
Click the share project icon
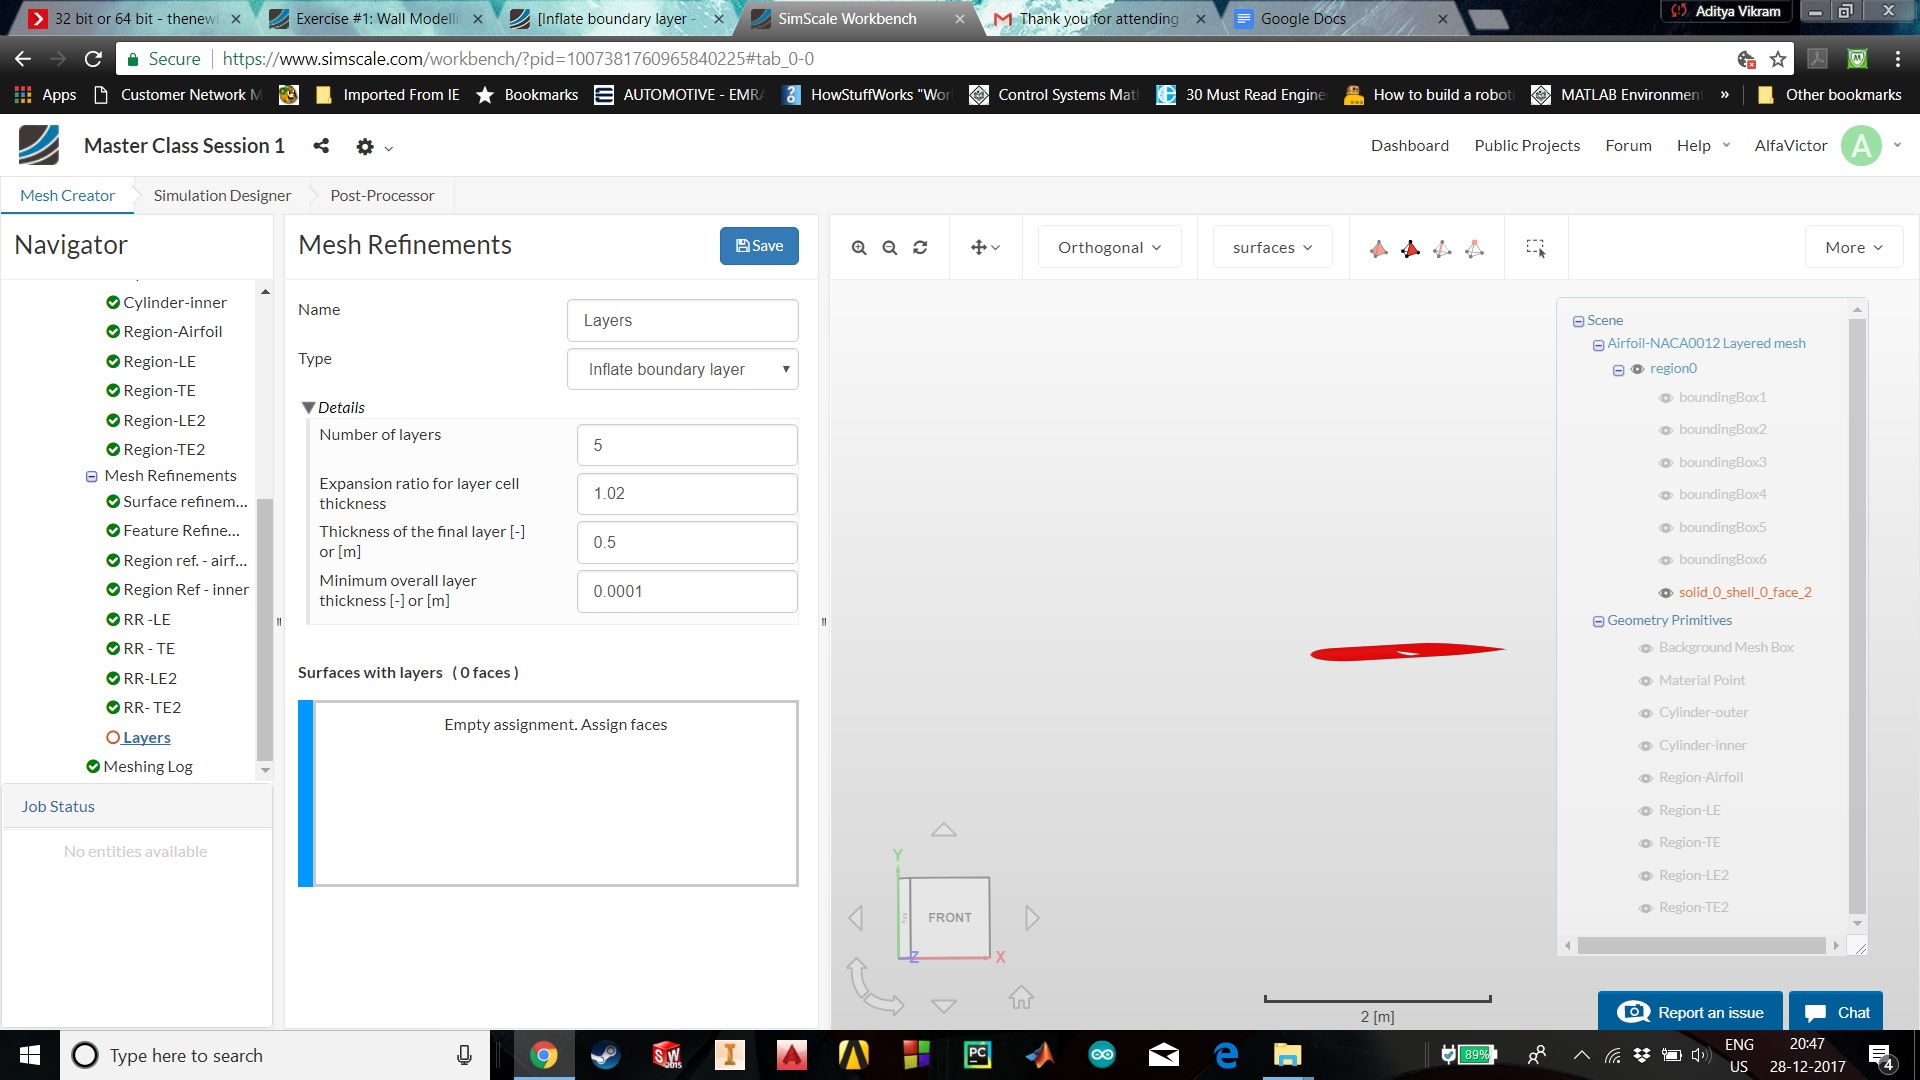pos(321,146)
